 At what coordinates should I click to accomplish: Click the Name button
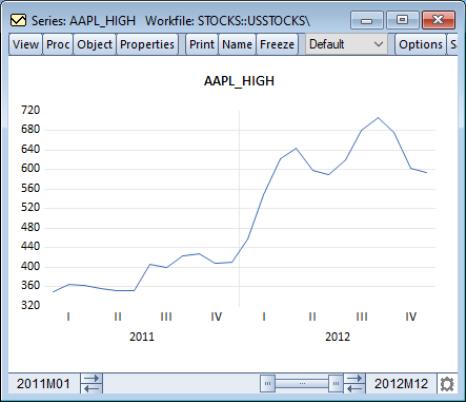[x=237, y=44]
